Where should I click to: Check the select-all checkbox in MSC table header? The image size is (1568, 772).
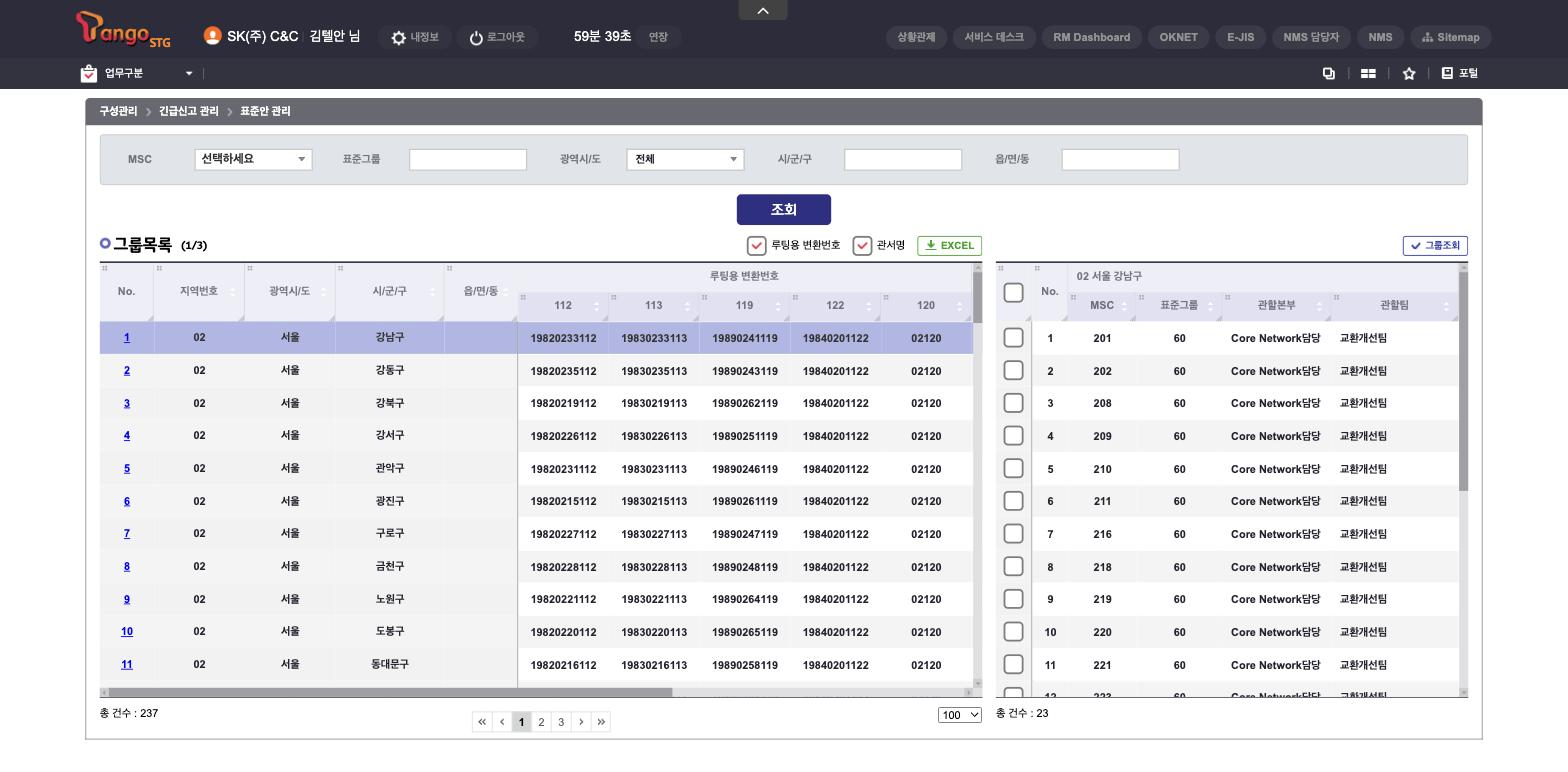[1013, 292]
